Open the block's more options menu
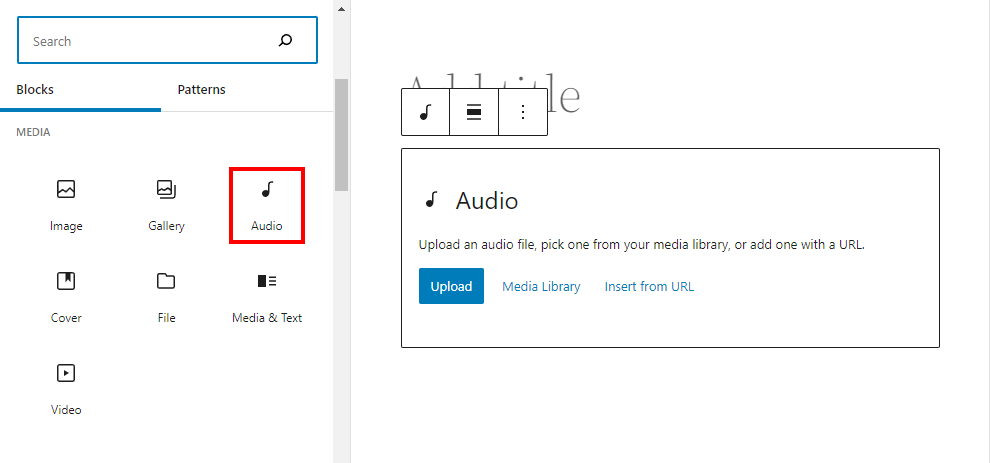The width and height of the screenshot is (990, 463). [x=522, y=112]
